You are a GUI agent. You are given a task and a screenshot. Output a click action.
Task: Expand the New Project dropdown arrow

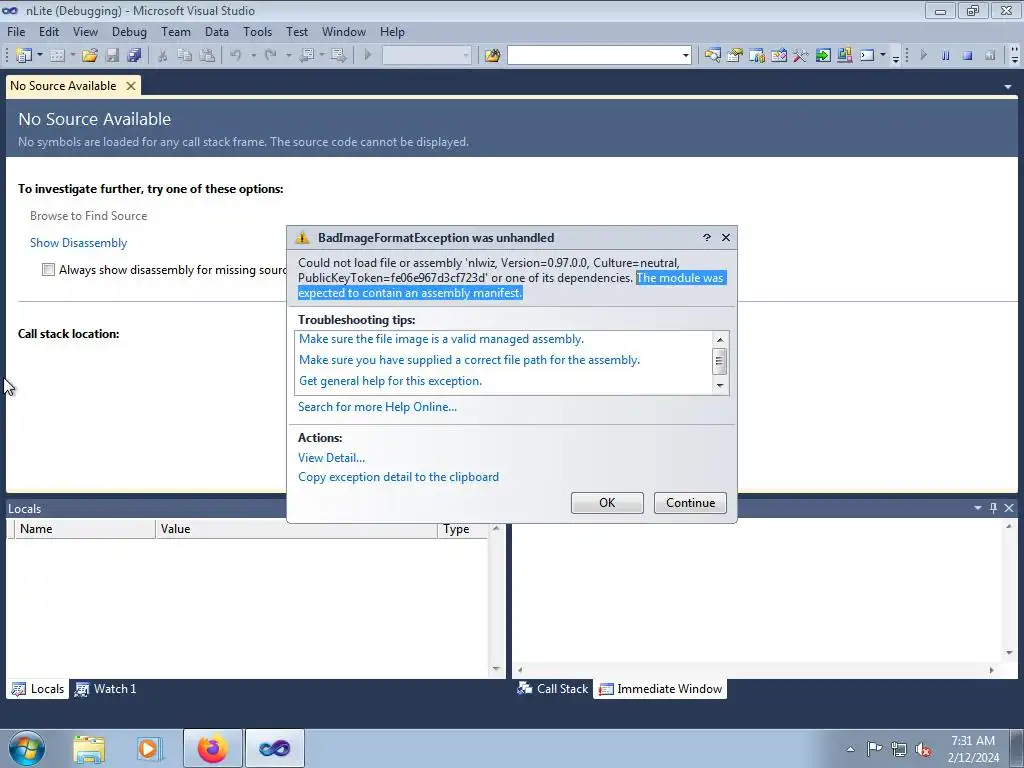coord(39,56)
